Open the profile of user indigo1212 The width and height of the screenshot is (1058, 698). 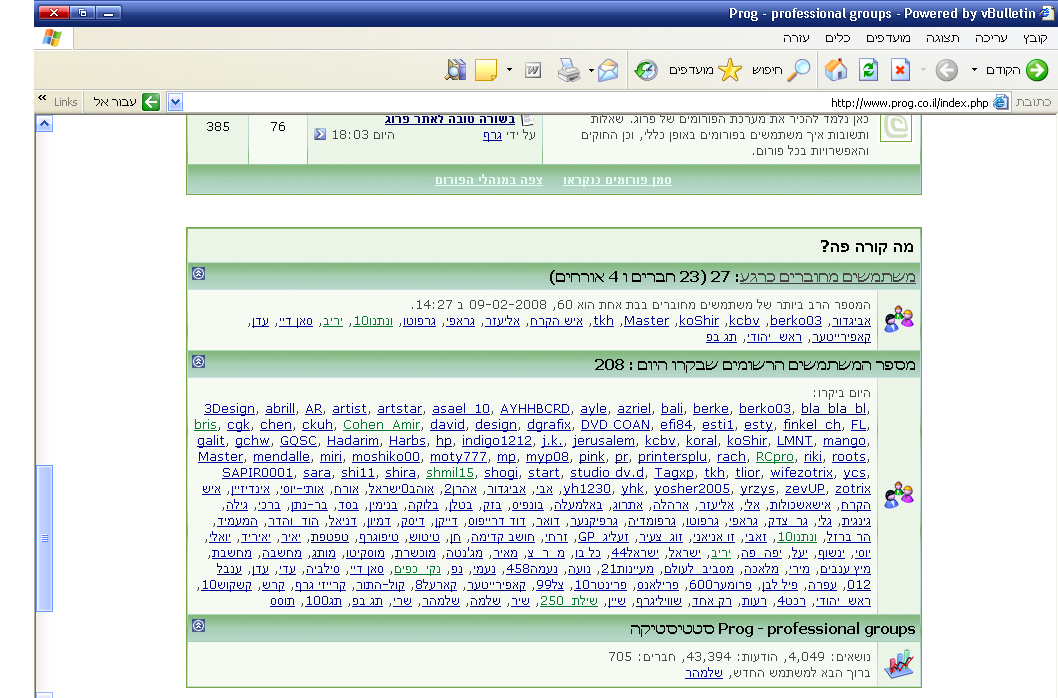point(497,441)
